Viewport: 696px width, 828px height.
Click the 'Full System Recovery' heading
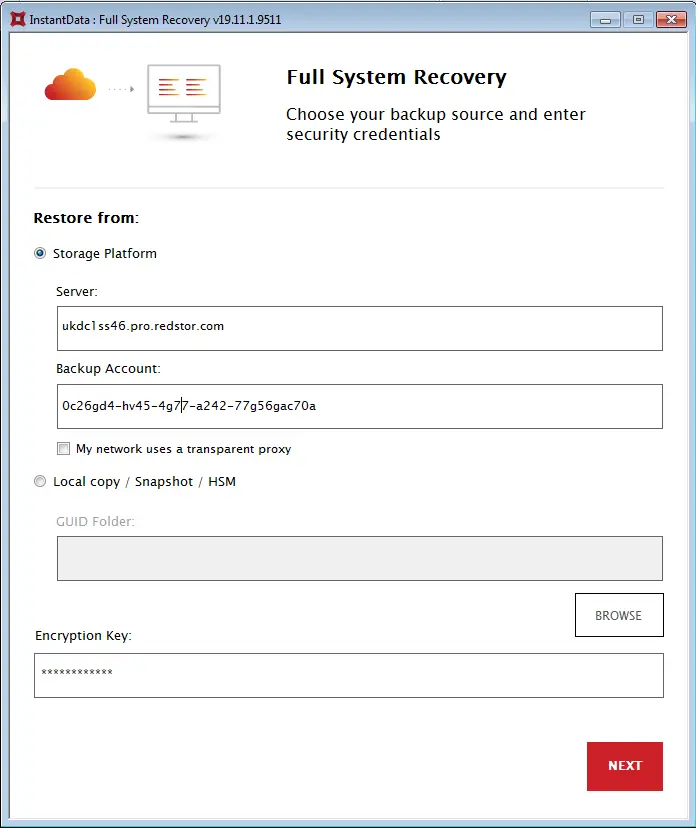(397, 78)
